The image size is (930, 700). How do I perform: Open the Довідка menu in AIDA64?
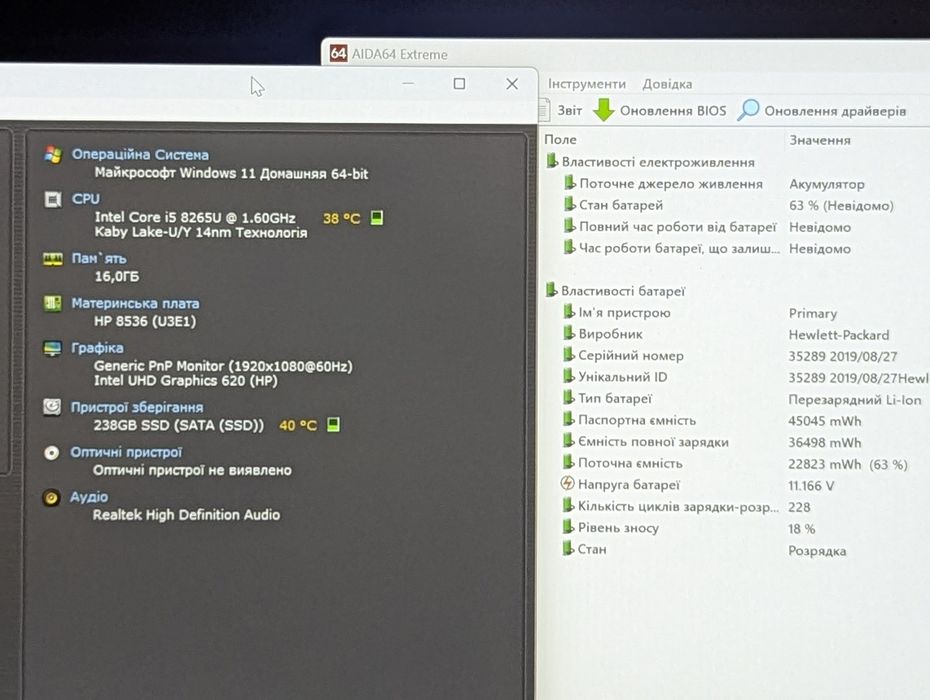pos(667,84)
